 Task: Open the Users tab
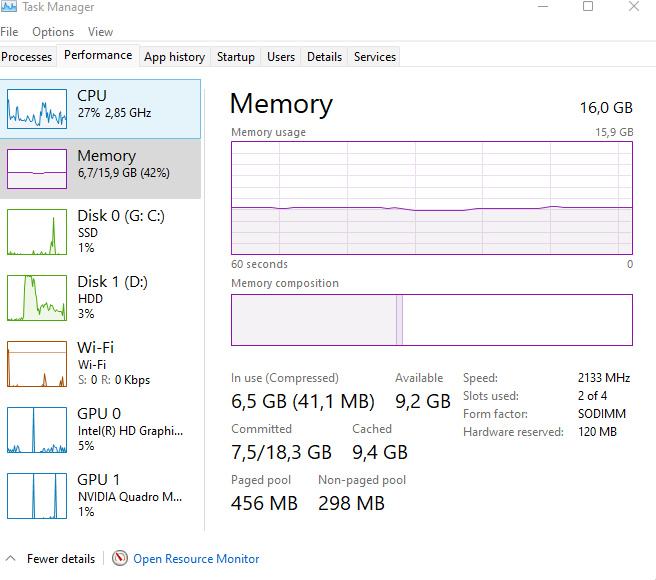coord(281,57)
